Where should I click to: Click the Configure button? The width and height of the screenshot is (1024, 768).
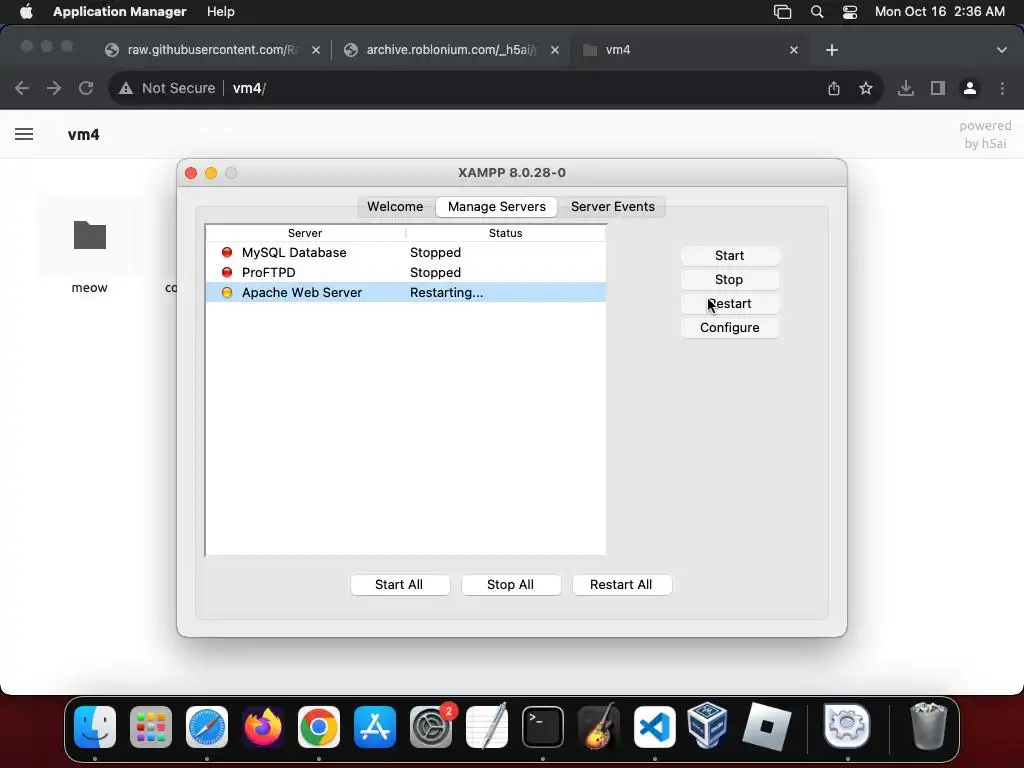pyautogui.click(x=729, y=327)
